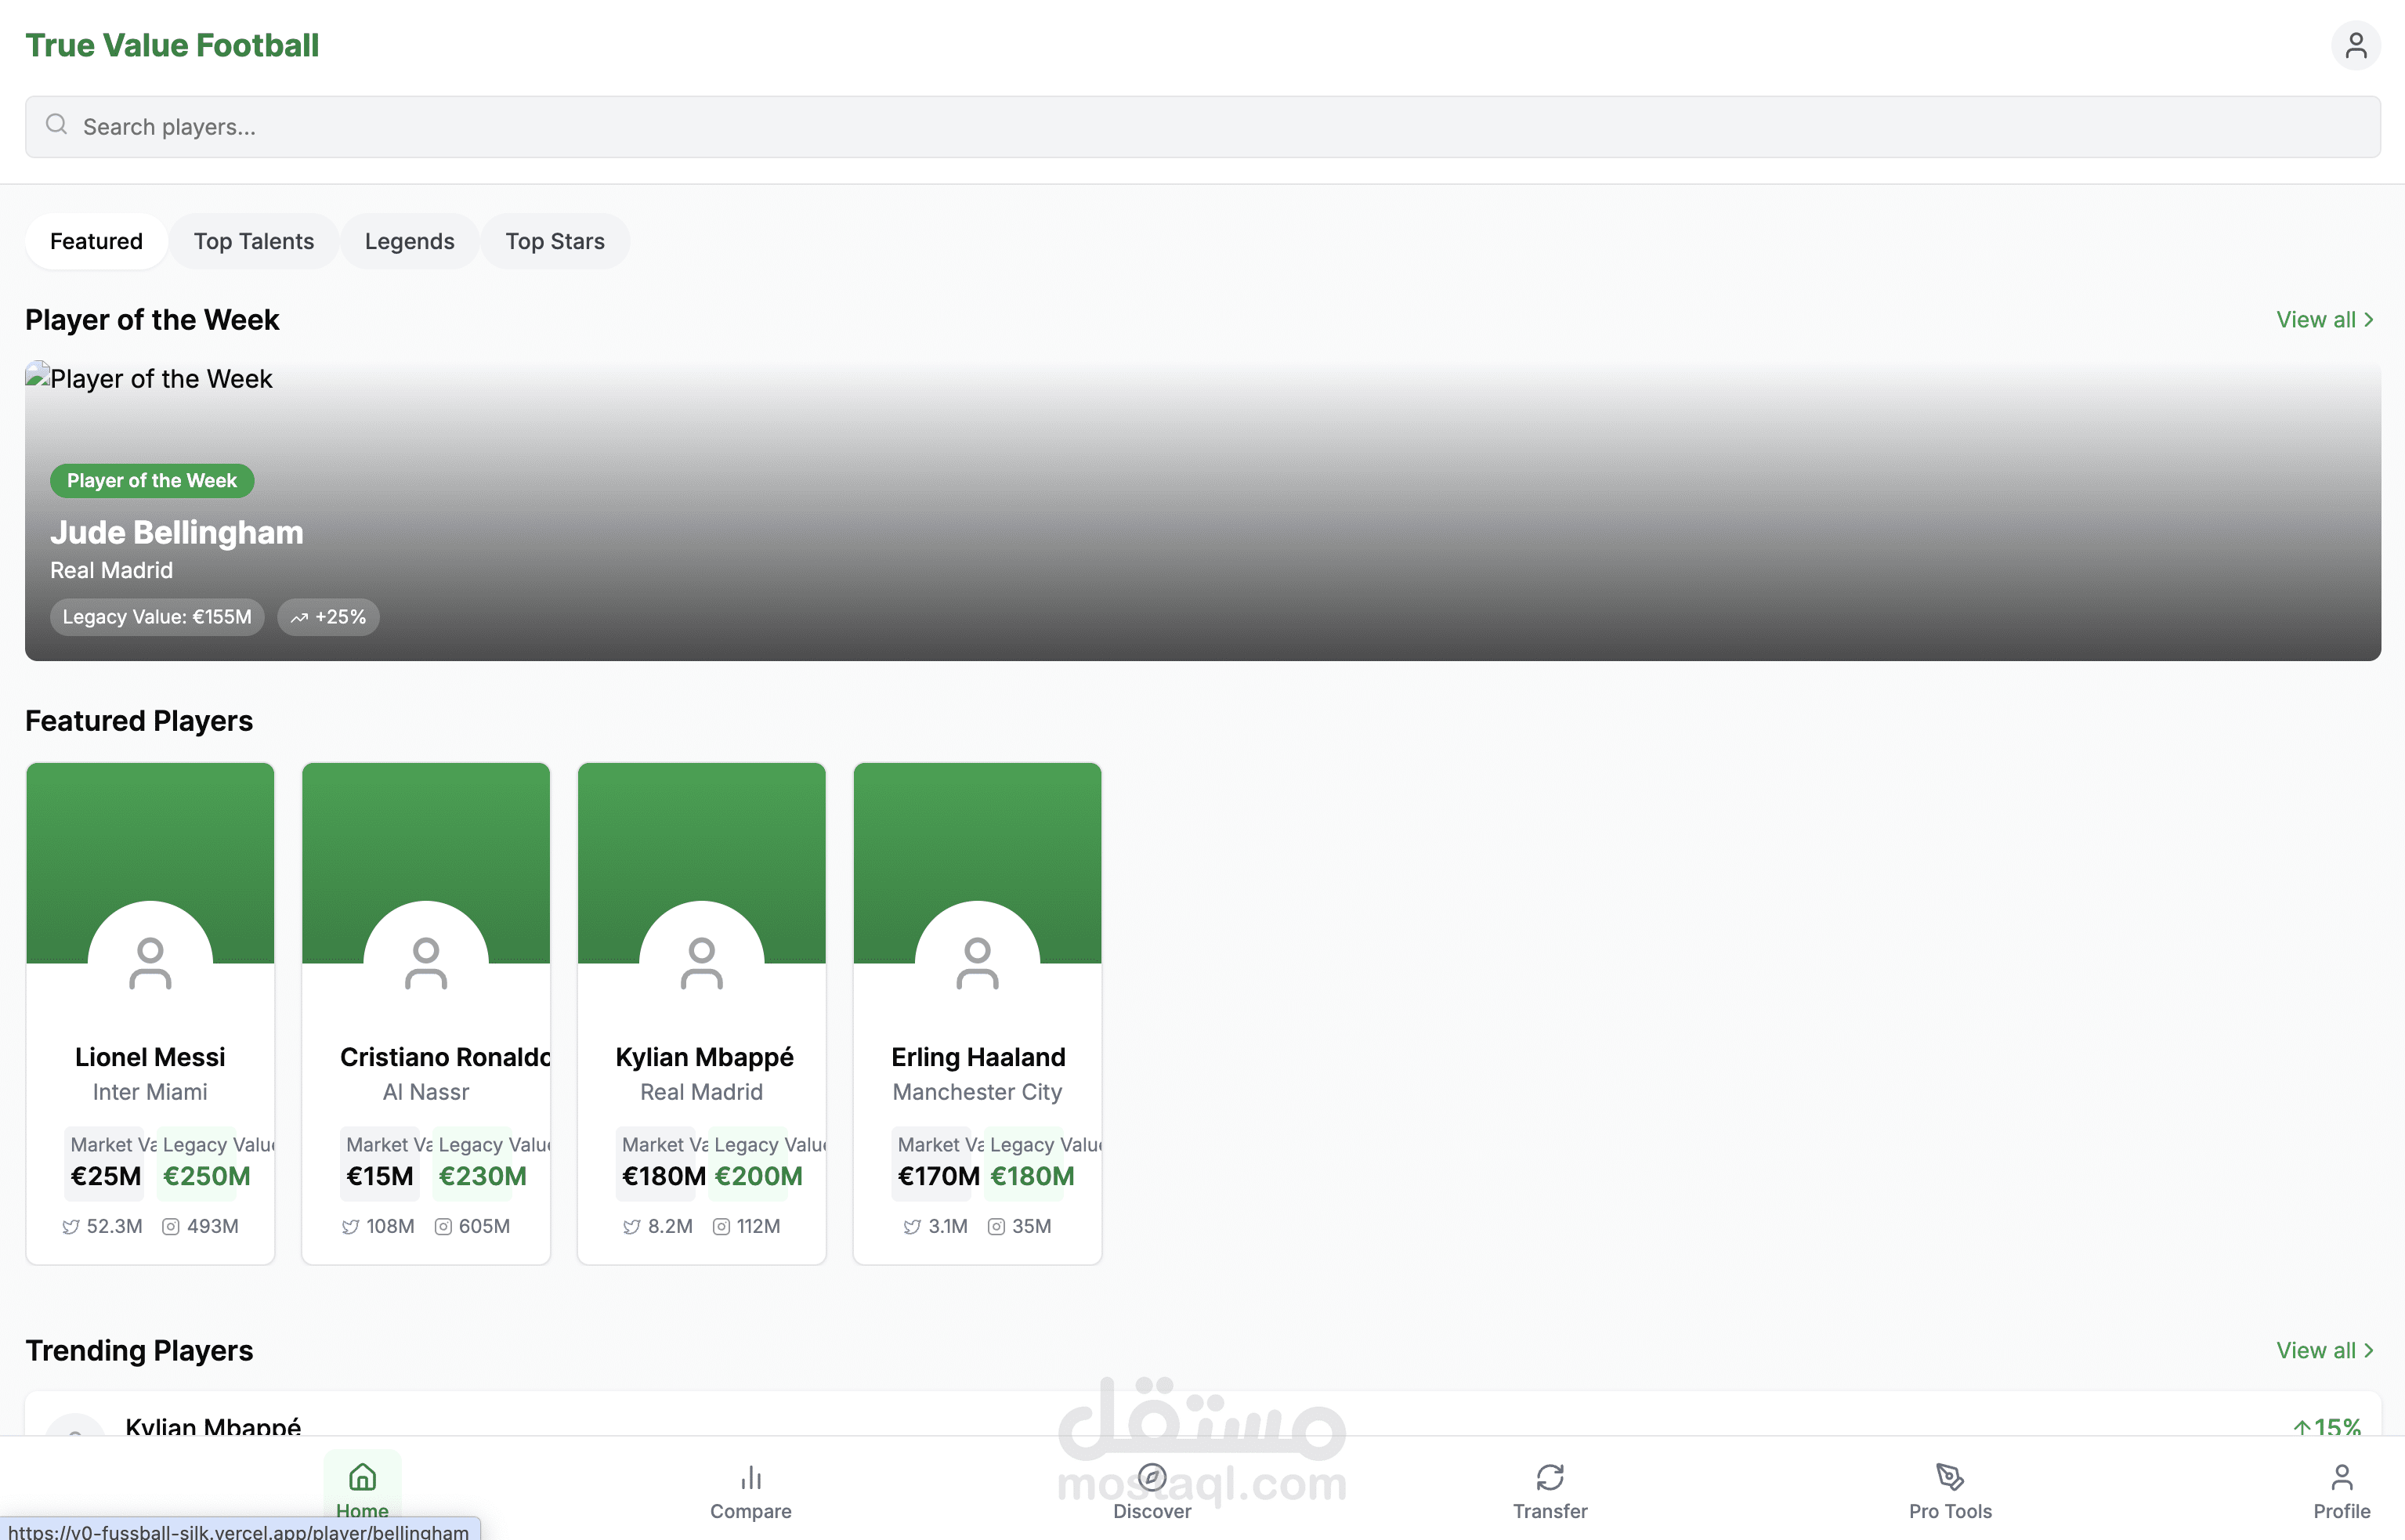Open Lionel Messi's avatar placeholder

[x=150, y=963]
